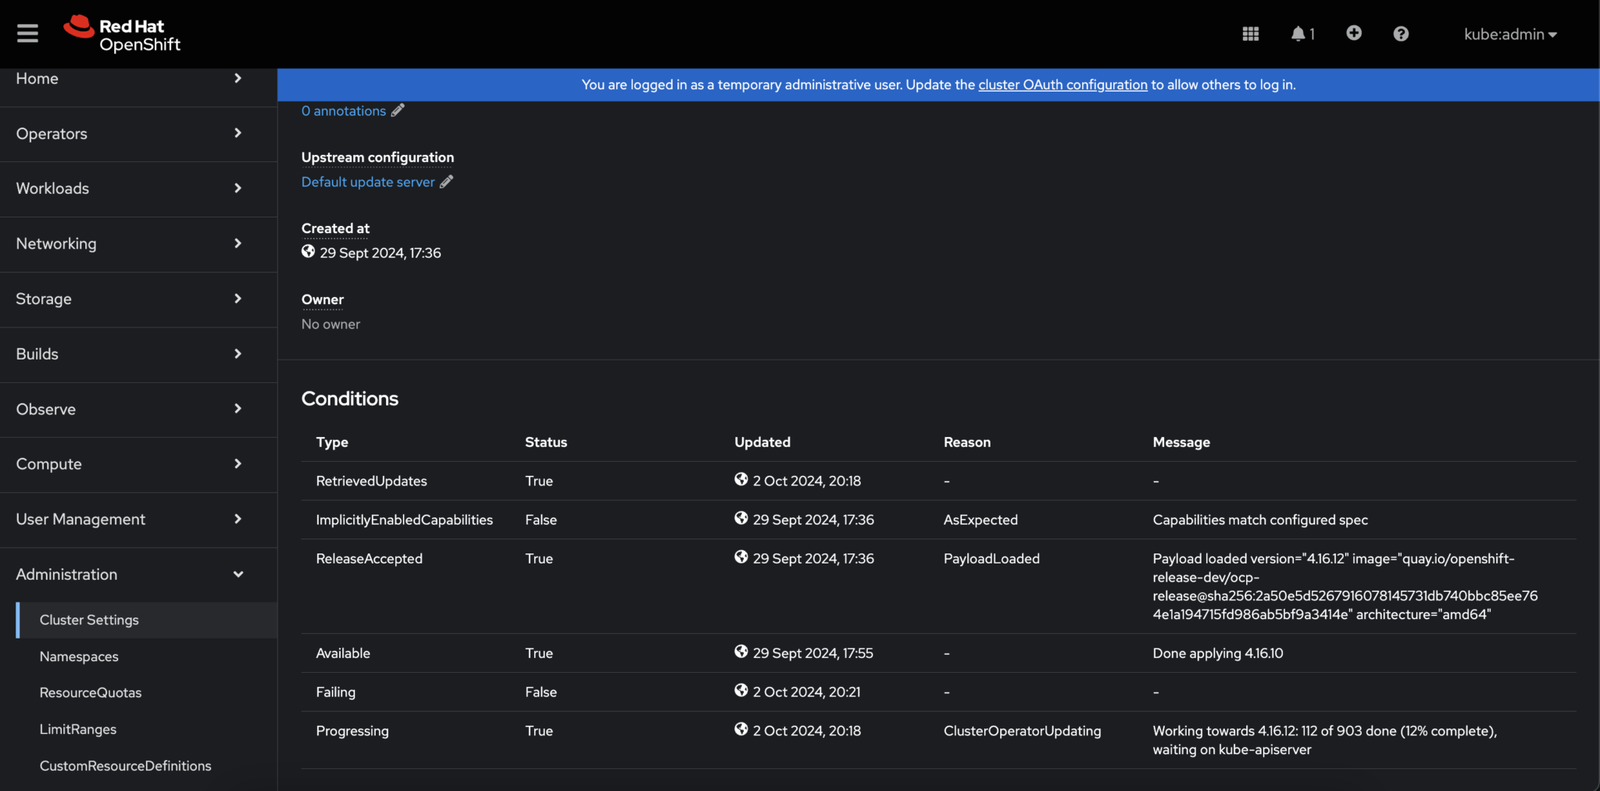Image resolution: width=1600 pixels, height=791 pixels.
Task: Open the kube:admin user dropdown
Action: (x=1510, y=34)
